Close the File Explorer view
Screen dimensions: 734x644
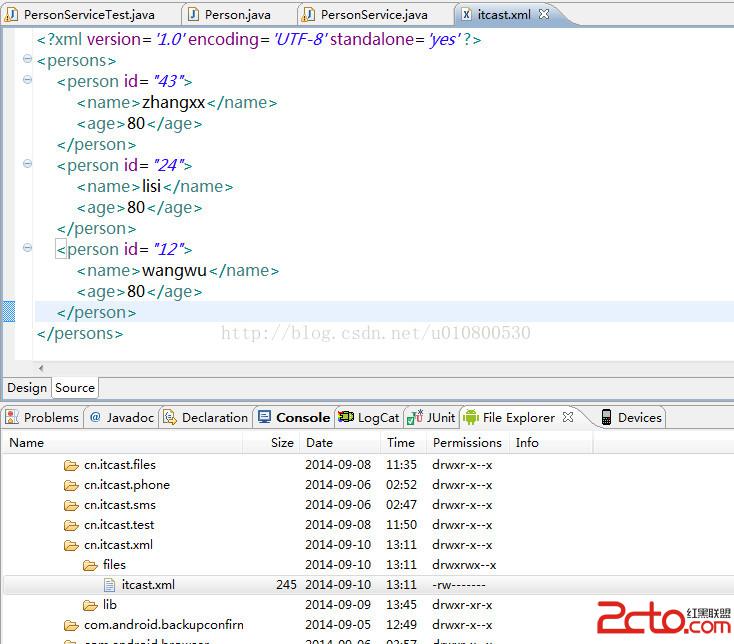568,417
